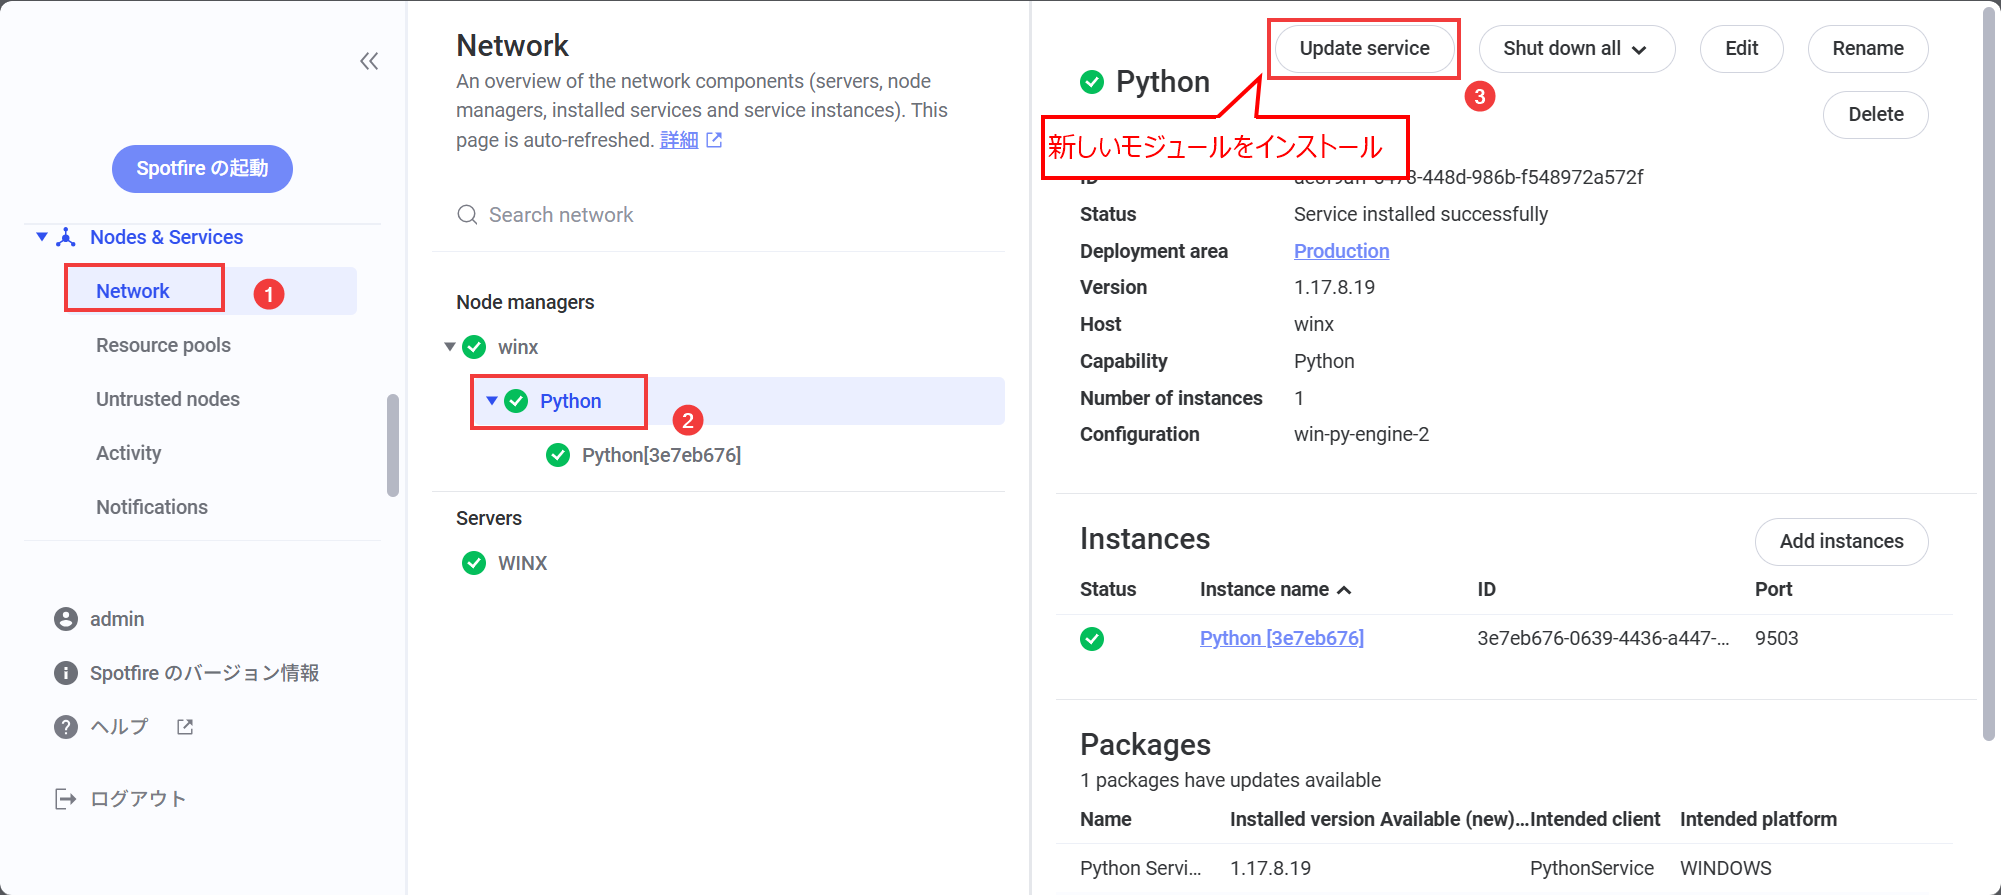
Task: Go to Untrusted nodes
Action: (168, 399)
